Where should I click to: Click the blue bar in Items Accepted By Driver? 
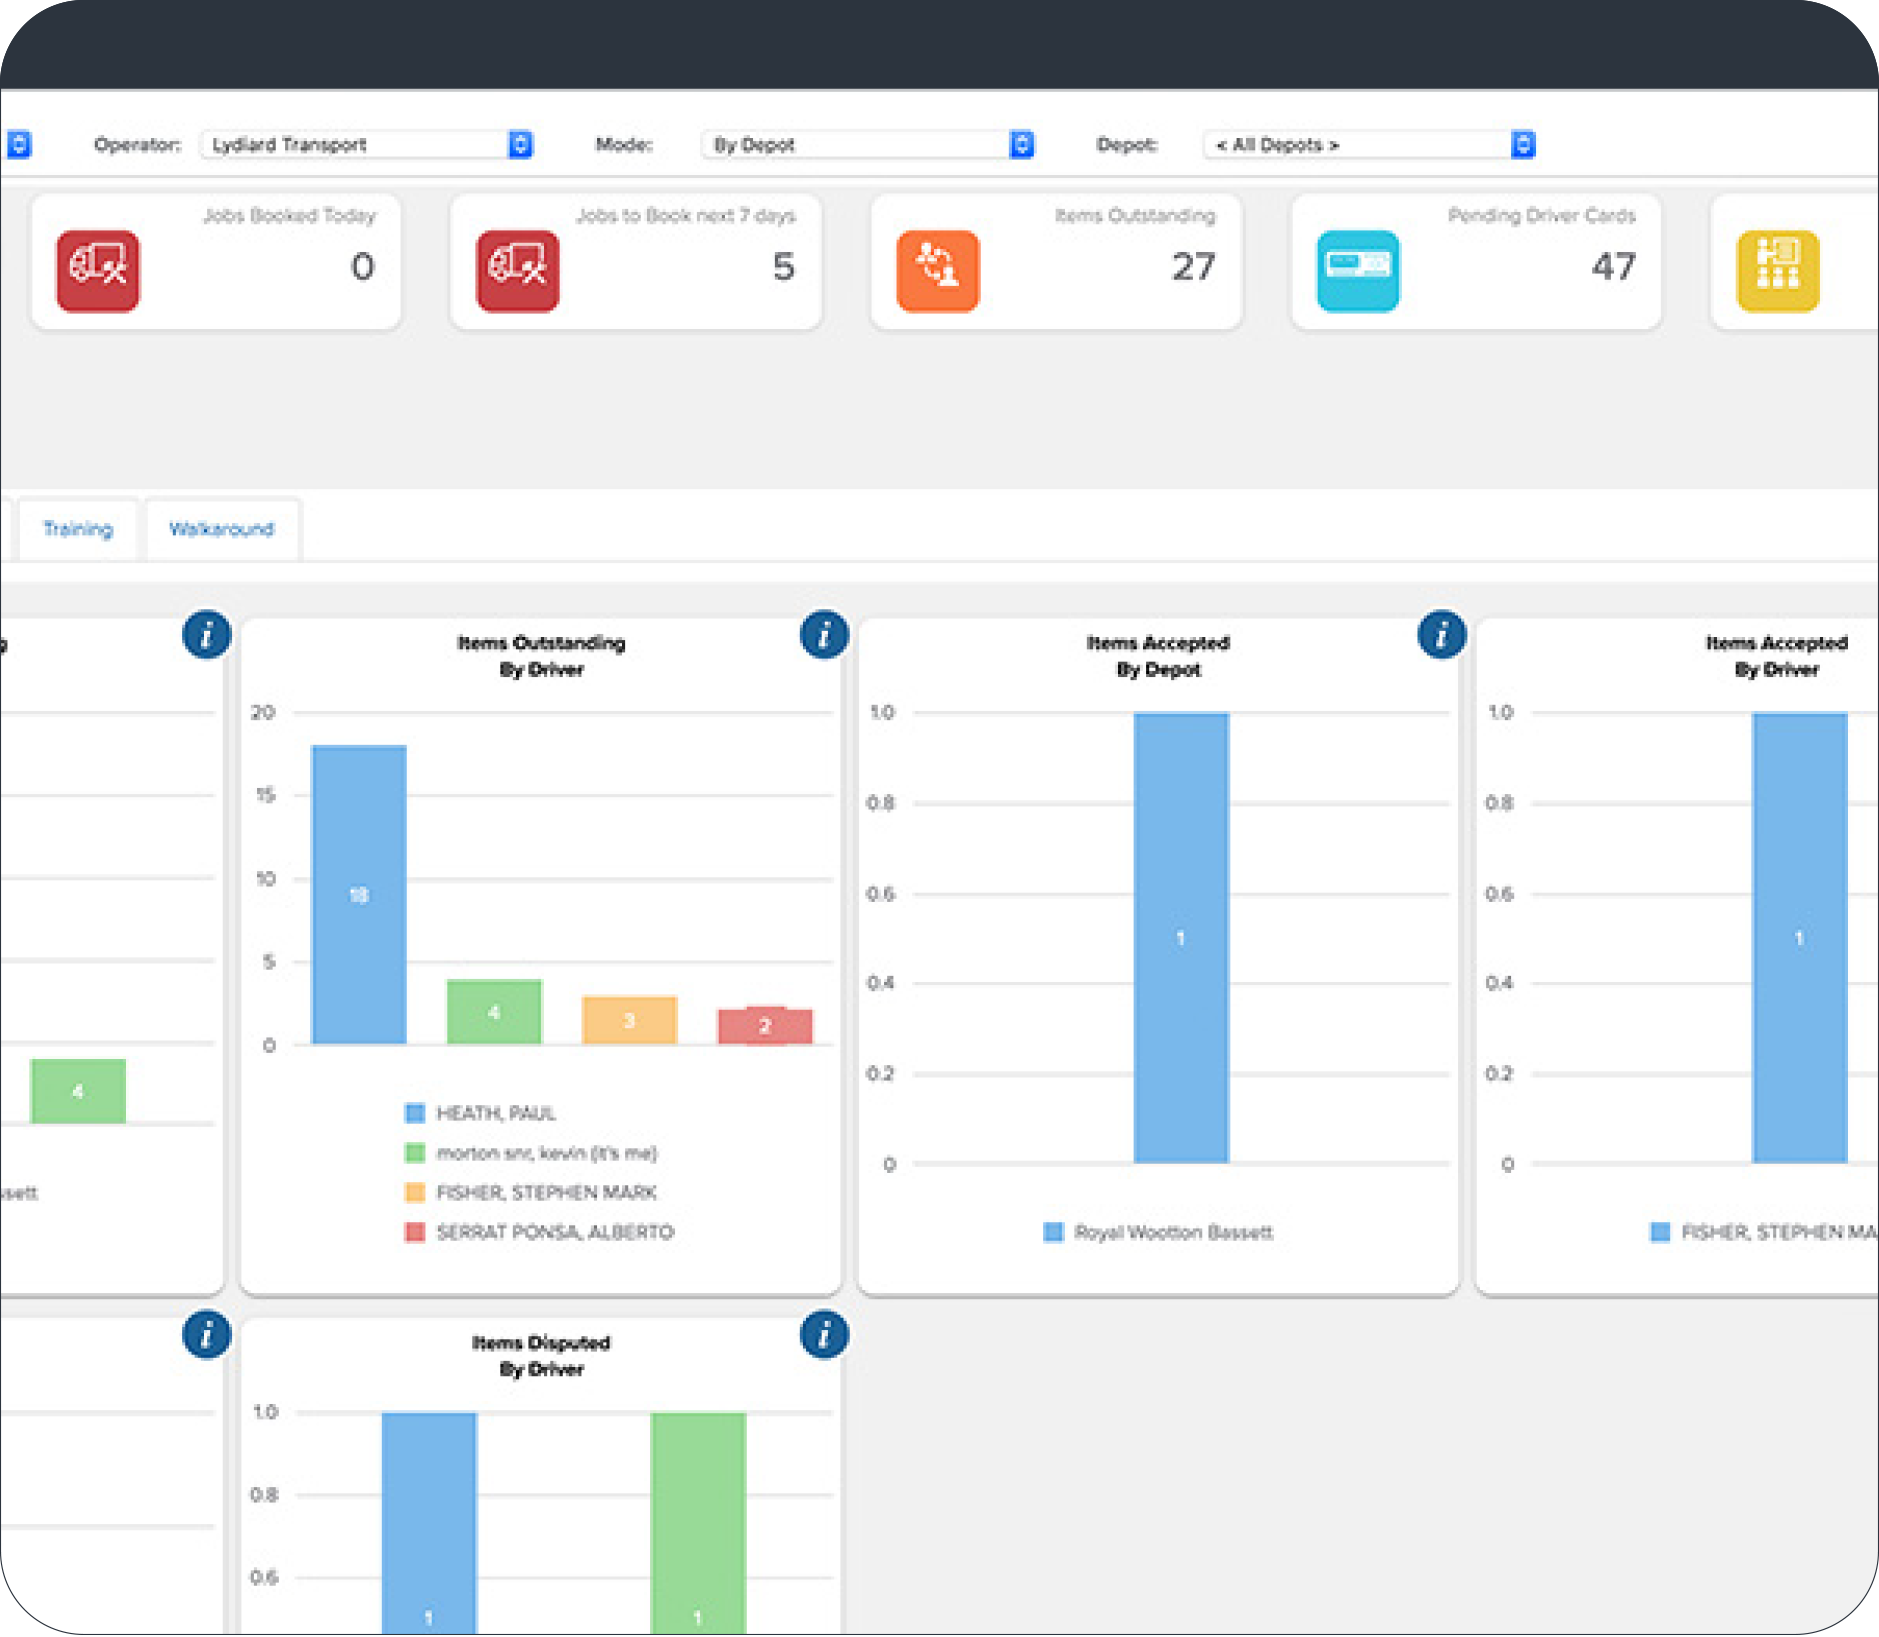pyautogui.click(x=1799, y=938)
